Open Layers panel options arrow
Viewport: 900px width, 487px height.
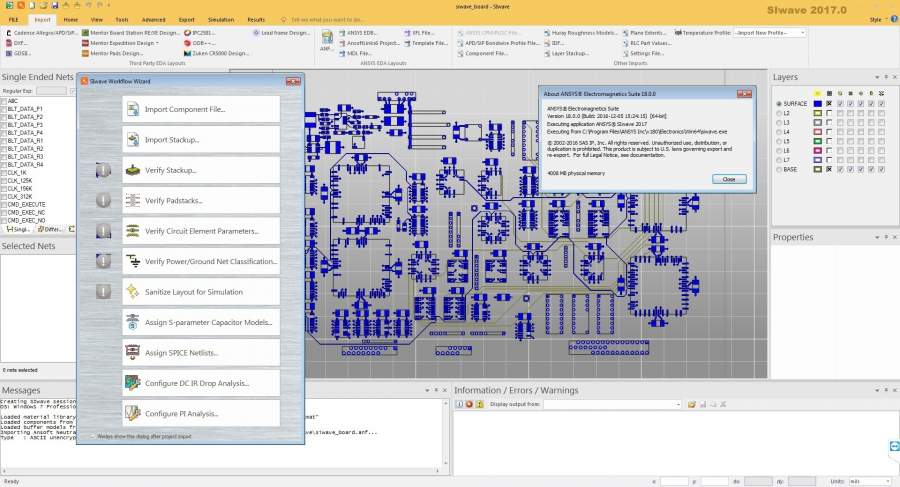coord(877,77)
